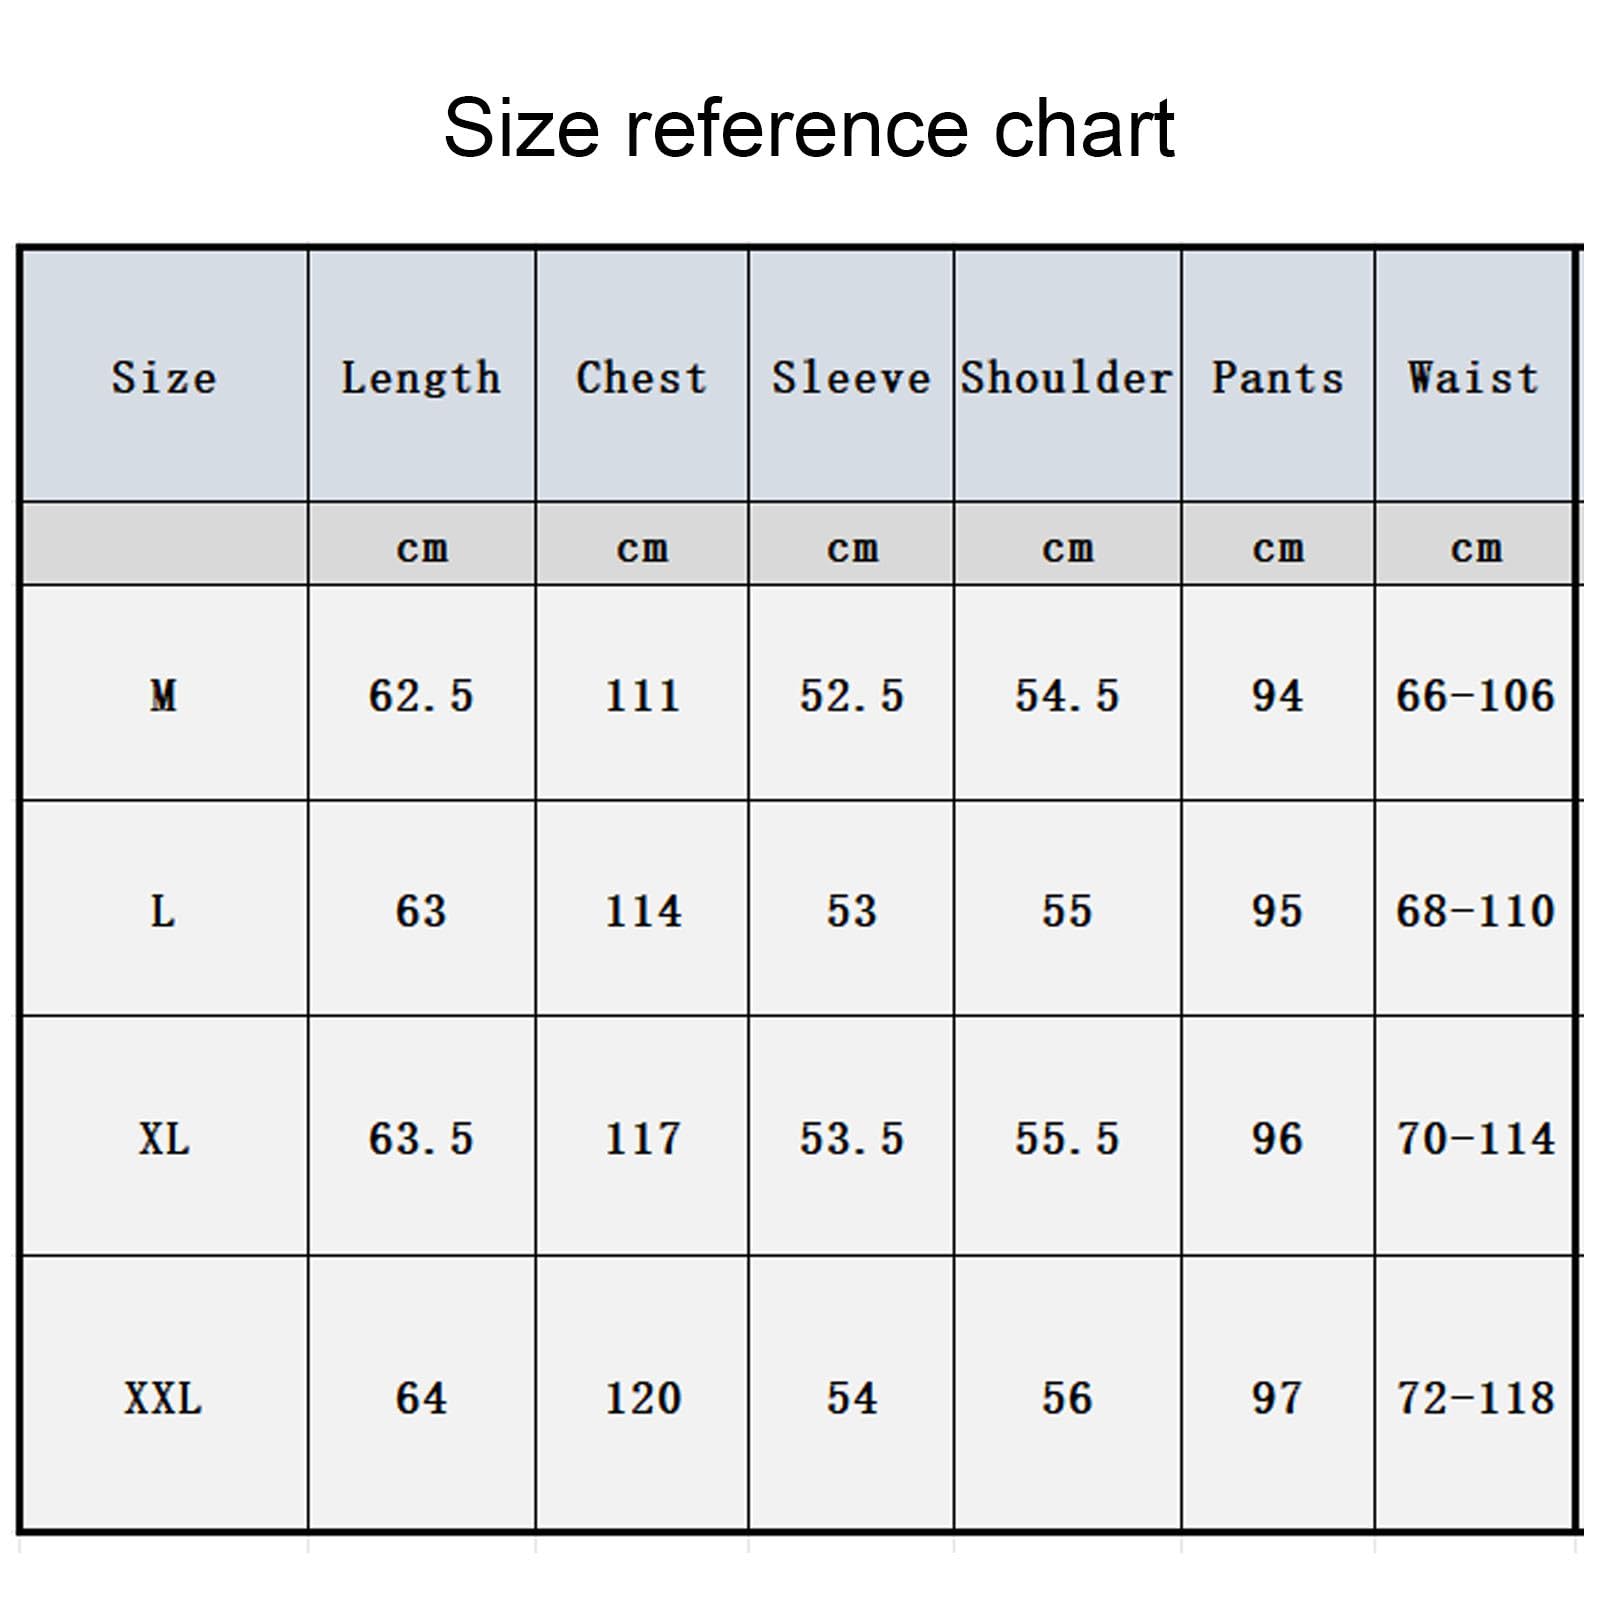
Task: Select the Pants column header
Action: point(1278,377)
